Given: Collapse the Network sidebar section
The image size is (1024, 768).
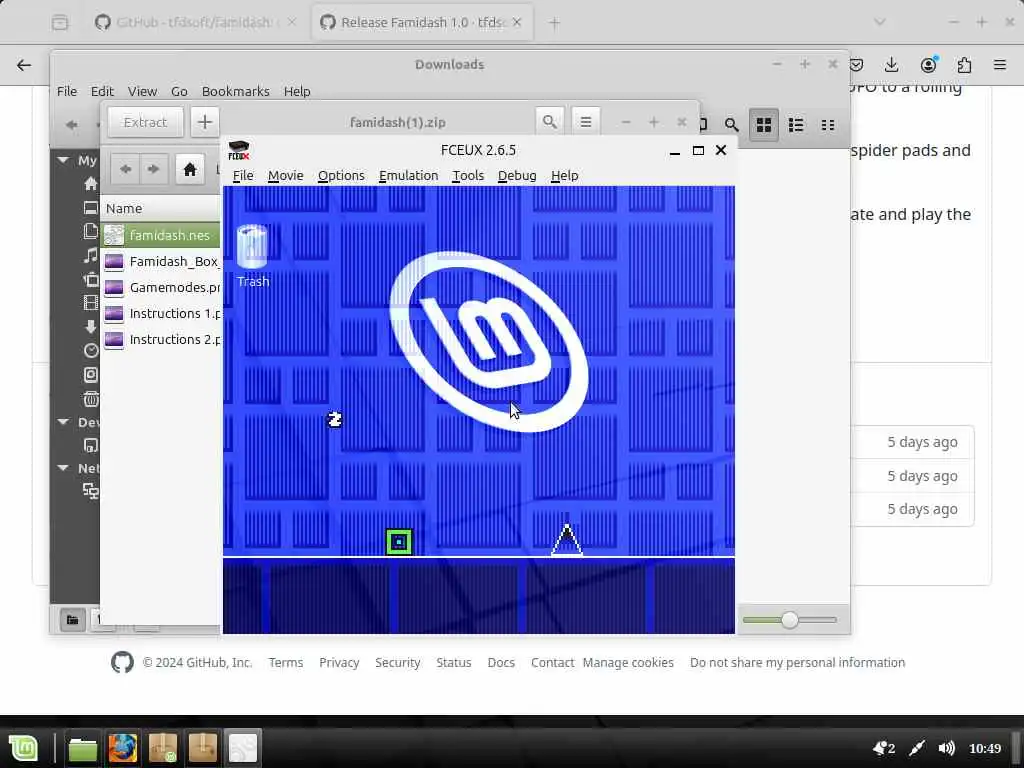Looking at the screenshot, I should click(63, 468).
